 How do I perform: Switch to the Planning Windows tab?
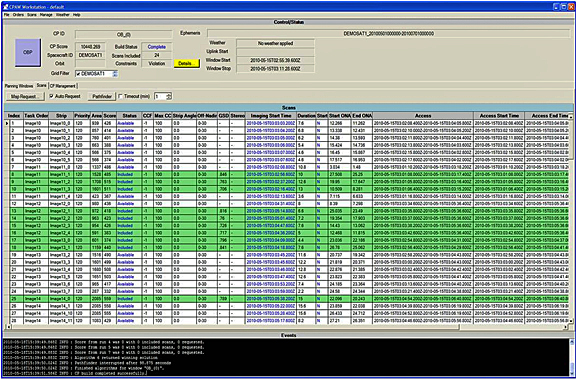click(x=19, y=86)
